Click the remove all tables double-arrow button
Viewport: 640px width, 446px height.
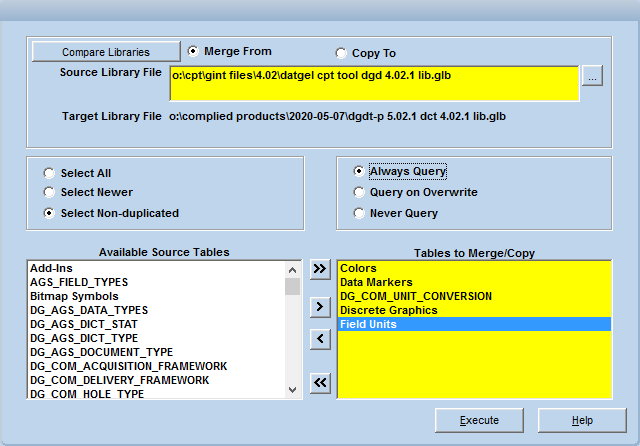click(x=319, y=381)
